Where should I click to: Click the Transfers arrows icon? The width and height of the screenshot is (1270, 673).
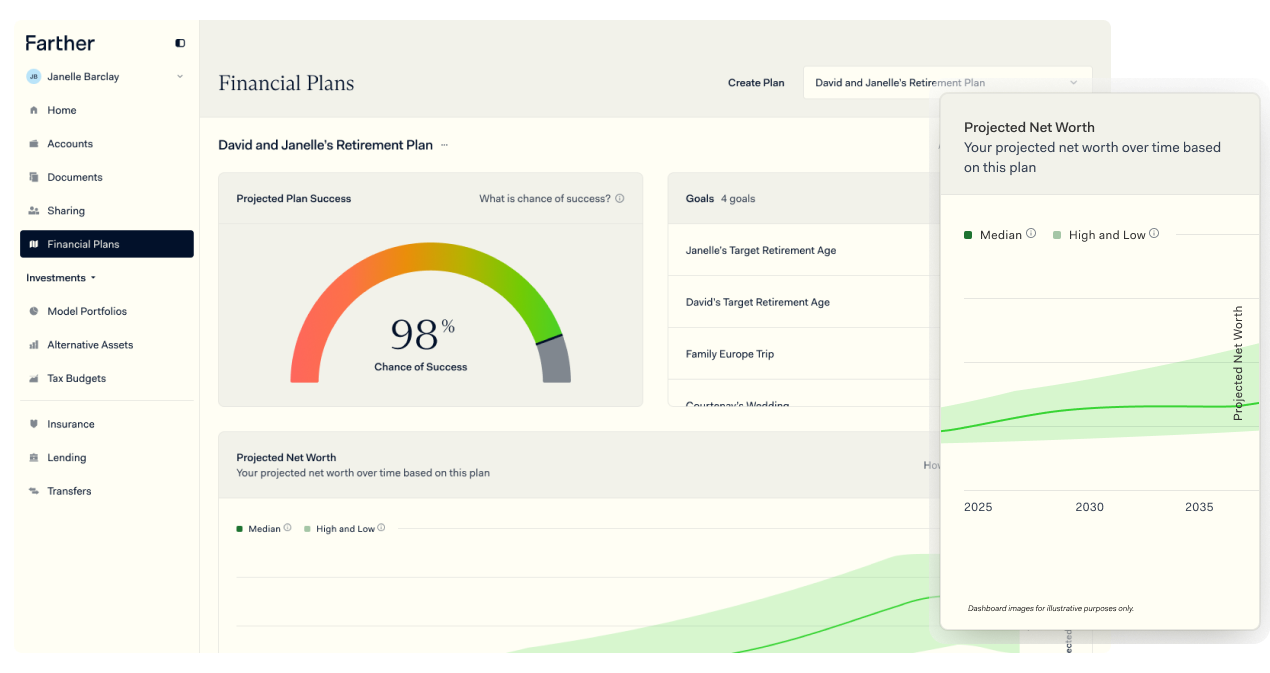click(34, 491)
